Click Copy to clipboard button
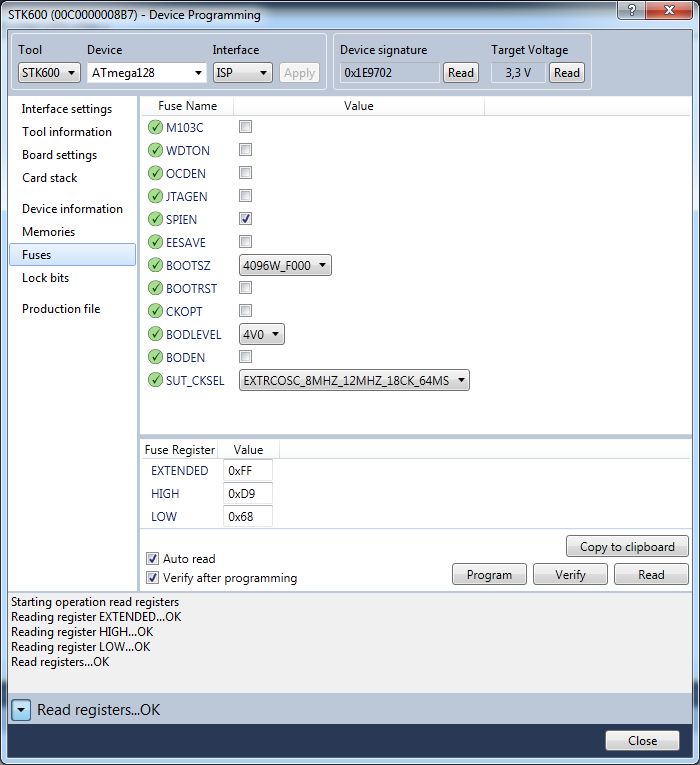Image resolution: width=700 pixels, height=765 pixels. tap(627, 546)
